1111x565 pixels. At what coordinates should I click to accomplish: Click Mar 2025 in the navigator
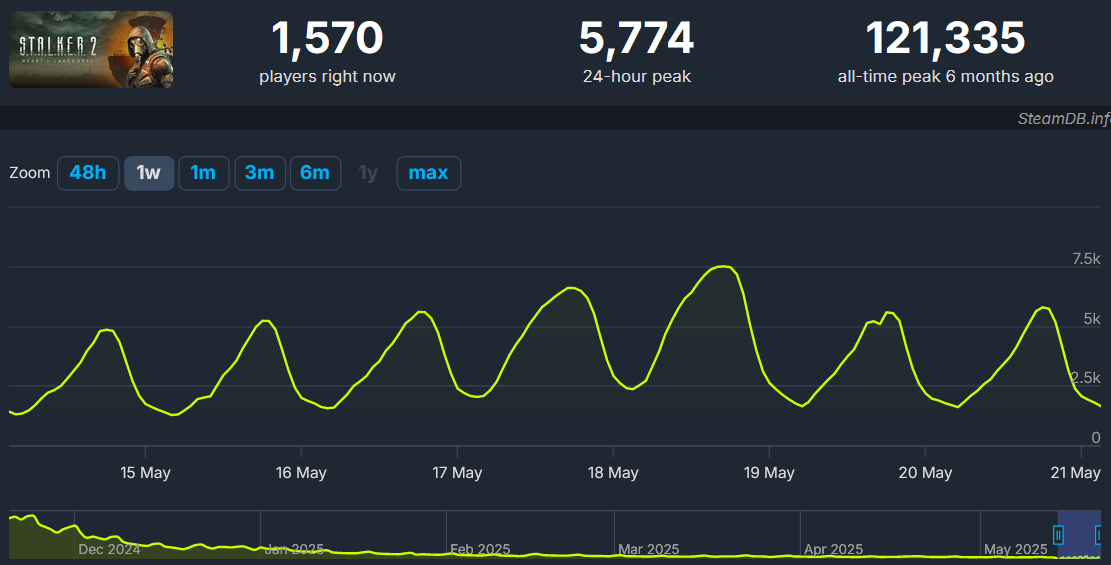[x=648, y=549]
